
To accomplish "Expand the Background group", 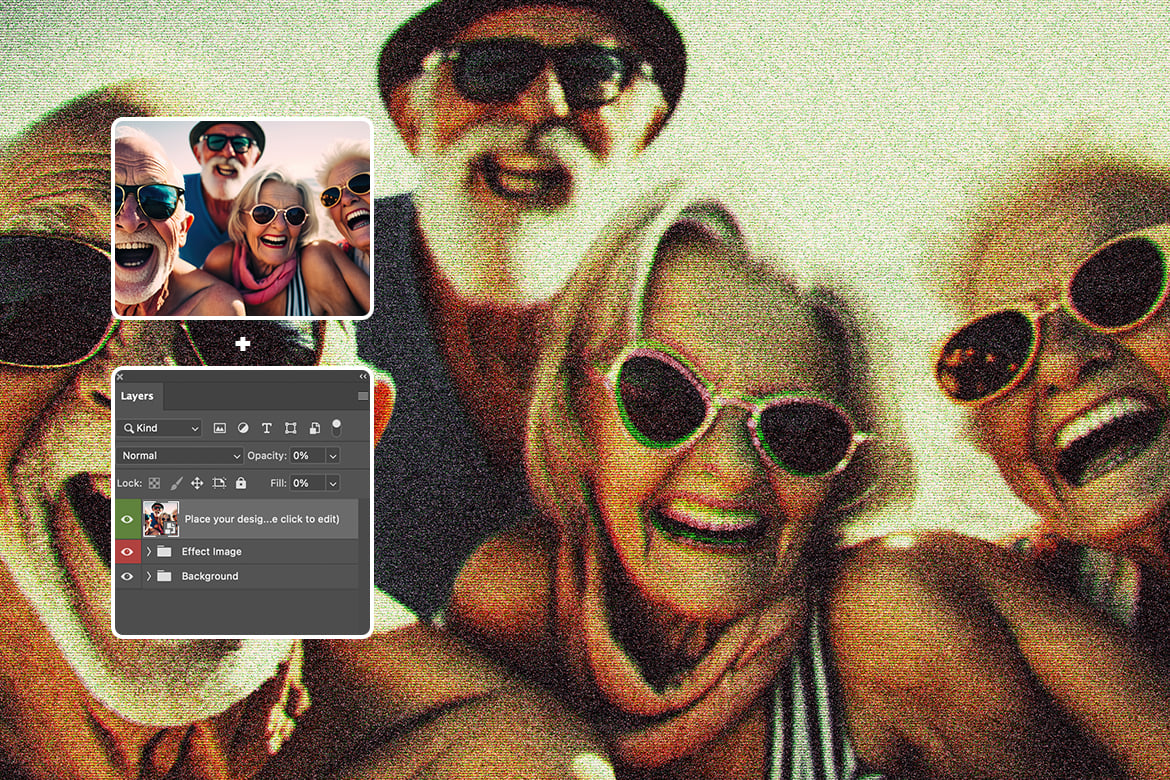I will coord(148,576).
